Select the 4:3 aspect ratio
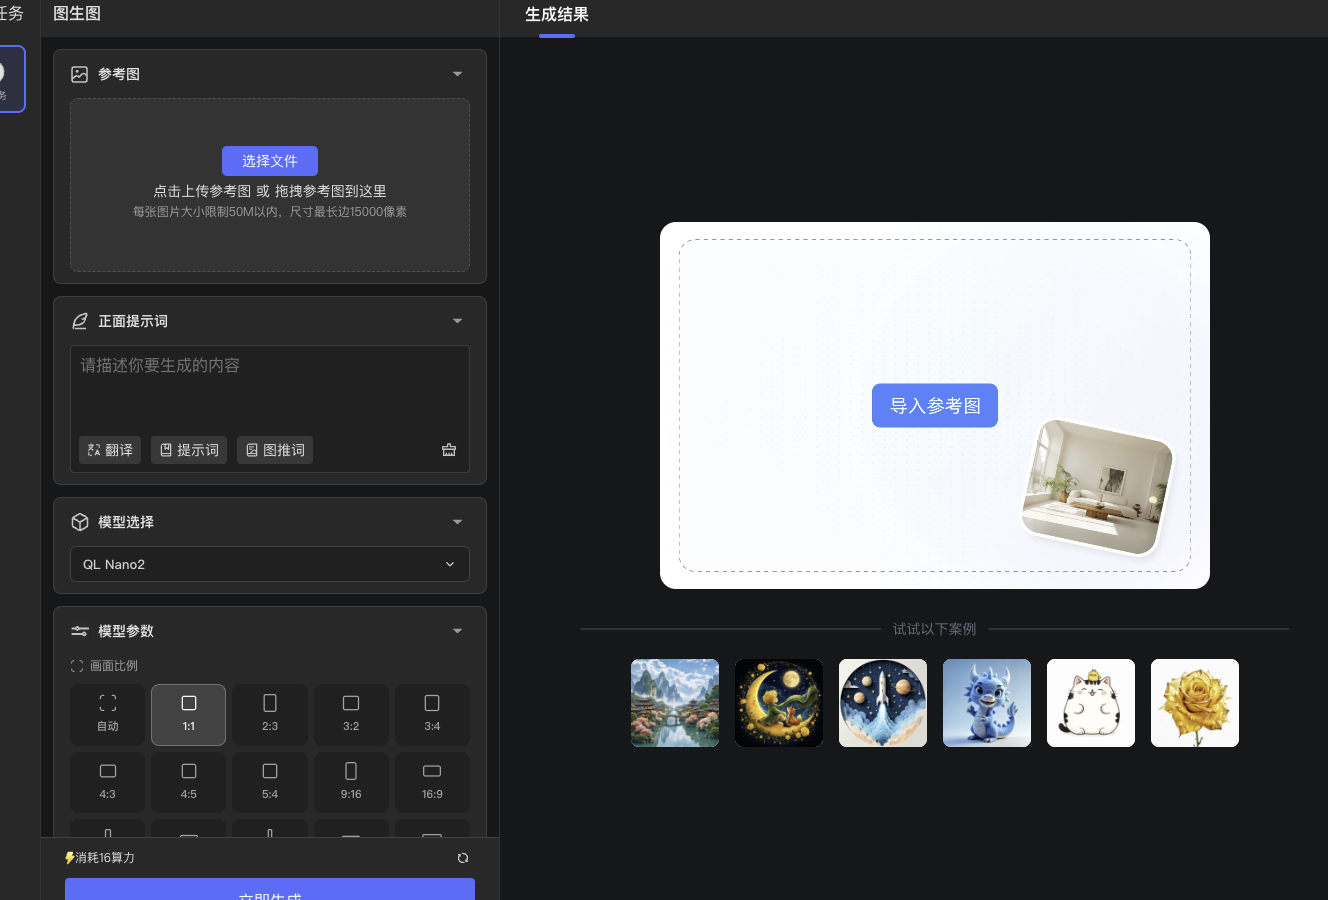 108,782
